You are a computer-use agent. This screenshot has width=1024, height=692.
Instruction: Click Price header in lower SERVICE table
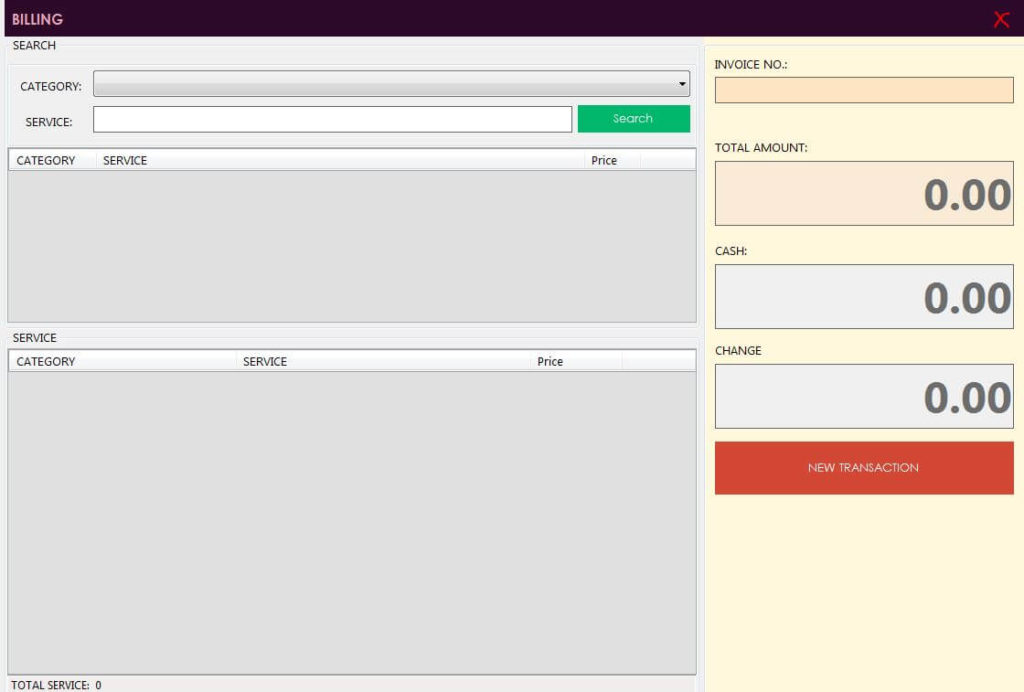click(x=576, y=361)
